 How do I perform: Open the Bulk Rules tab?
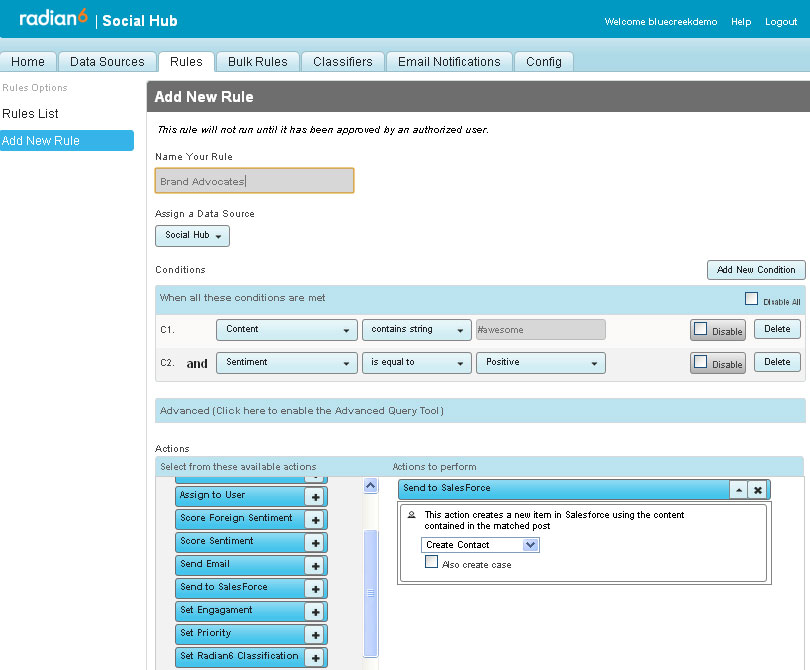[x=258, y=62]
